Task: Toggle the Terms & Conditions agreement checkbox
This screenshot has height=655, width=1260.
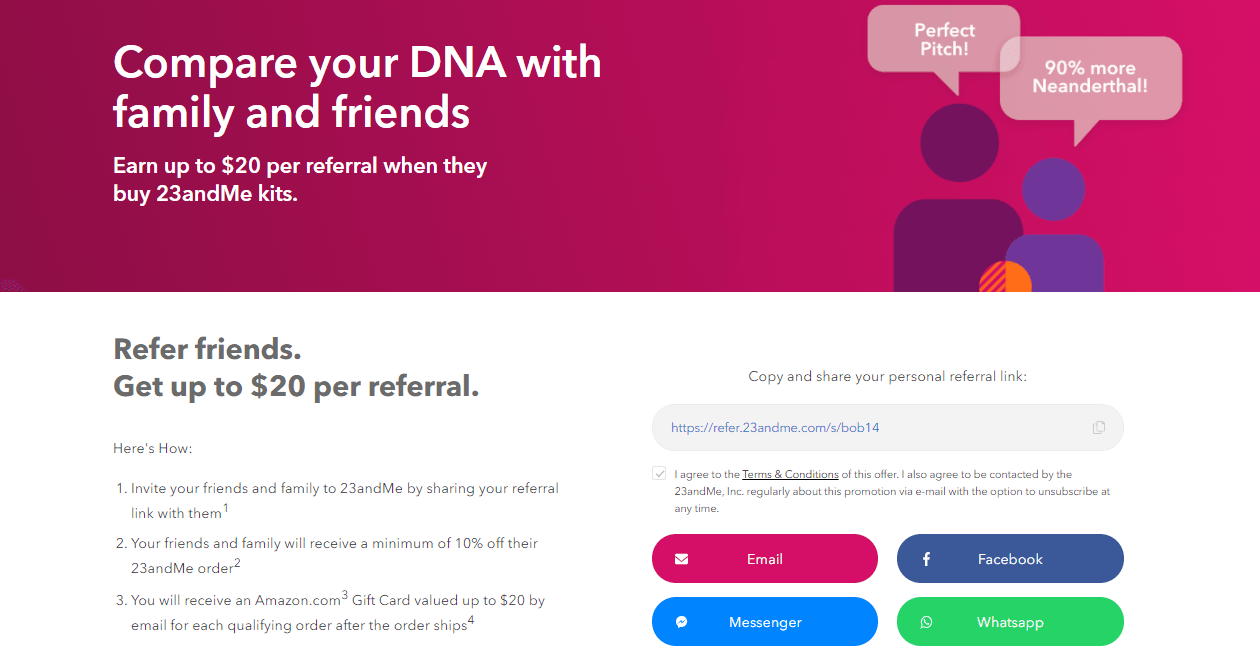Action: point(660,474)
